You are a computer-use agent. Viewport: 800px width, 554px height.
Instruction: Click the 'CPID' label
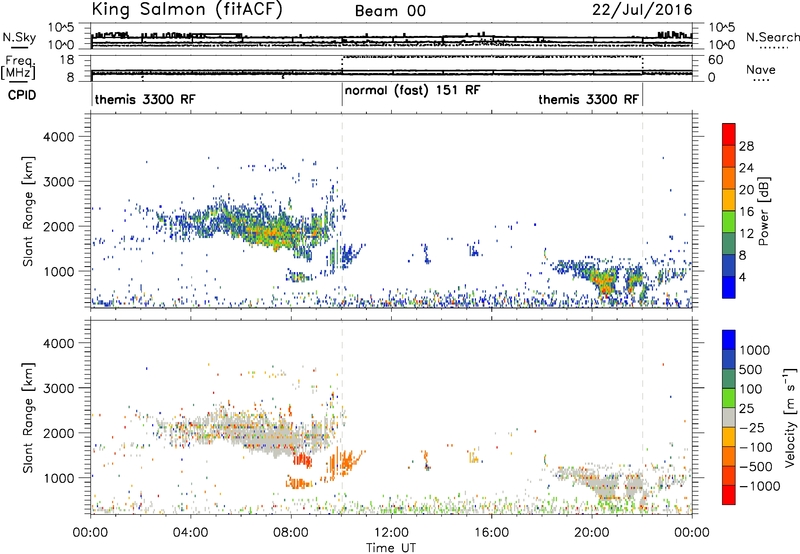pyautogui.click(x=22, y=95)
